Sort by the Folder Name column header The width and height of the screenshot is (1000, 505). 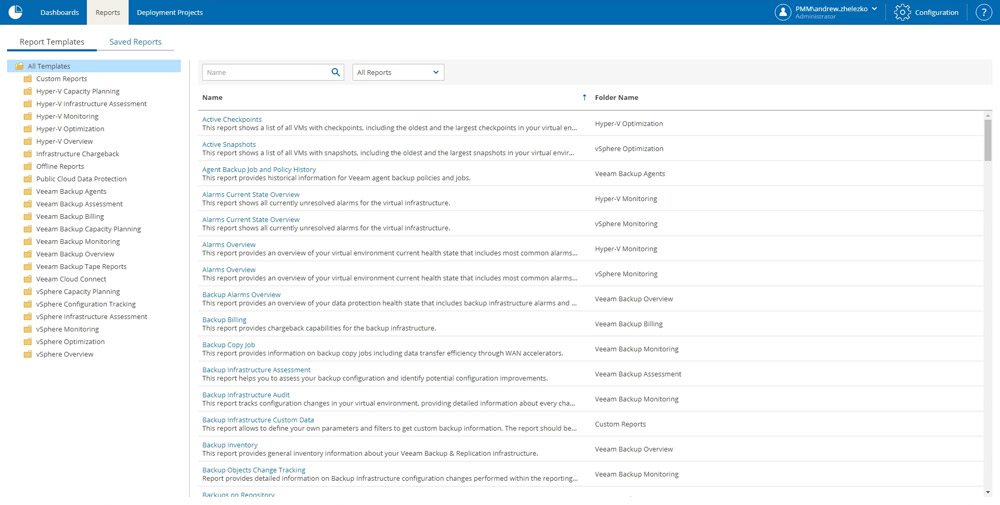pos(616,97)
